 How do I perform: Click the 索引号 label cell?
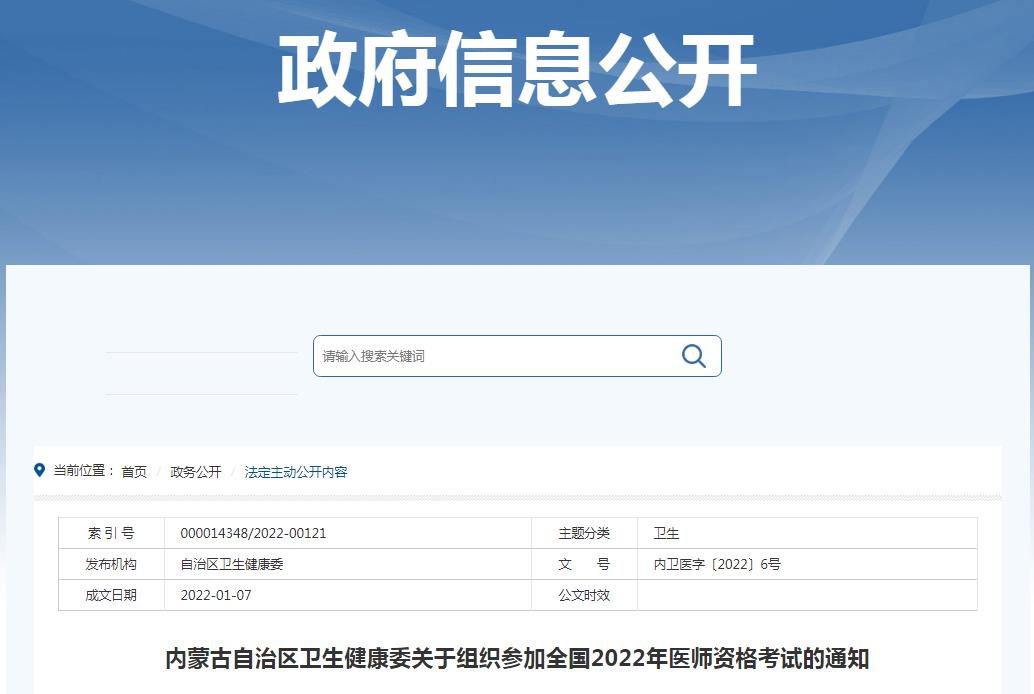pos(111,533)
